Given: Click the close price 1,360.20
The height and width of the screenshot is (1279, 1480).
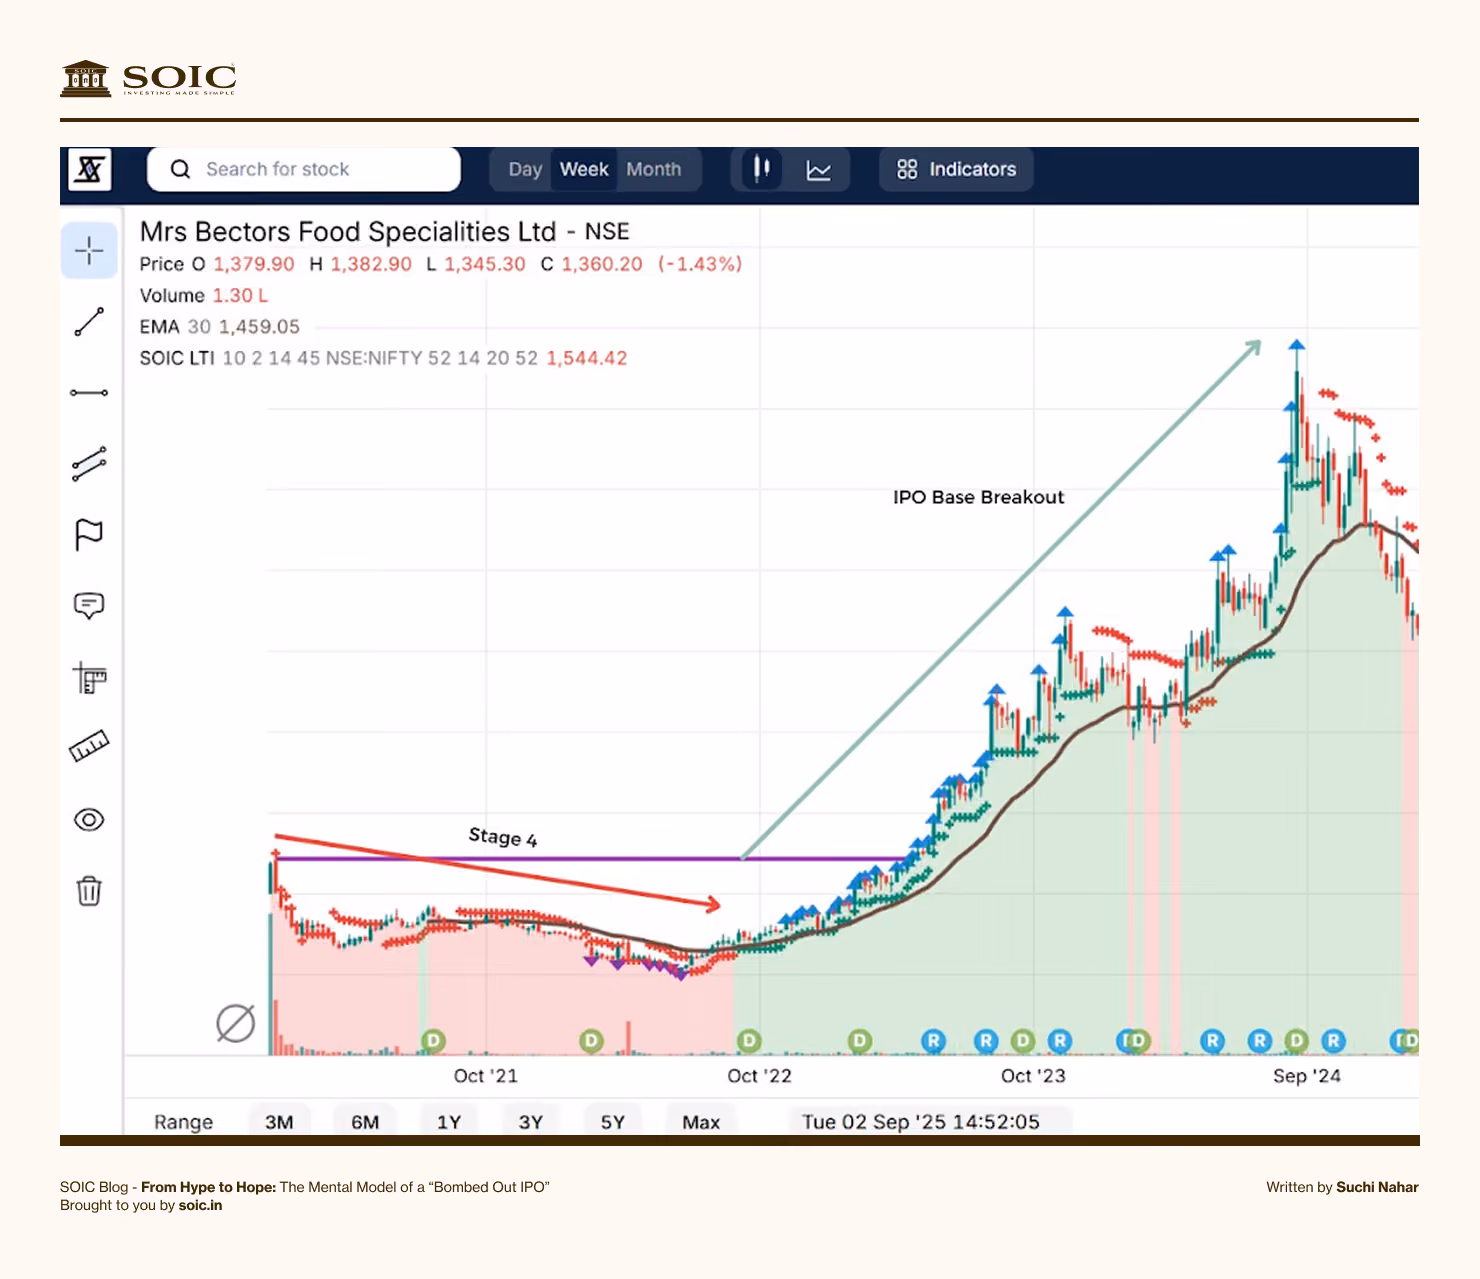Looking at the screenshot, I should pos(602,264).
